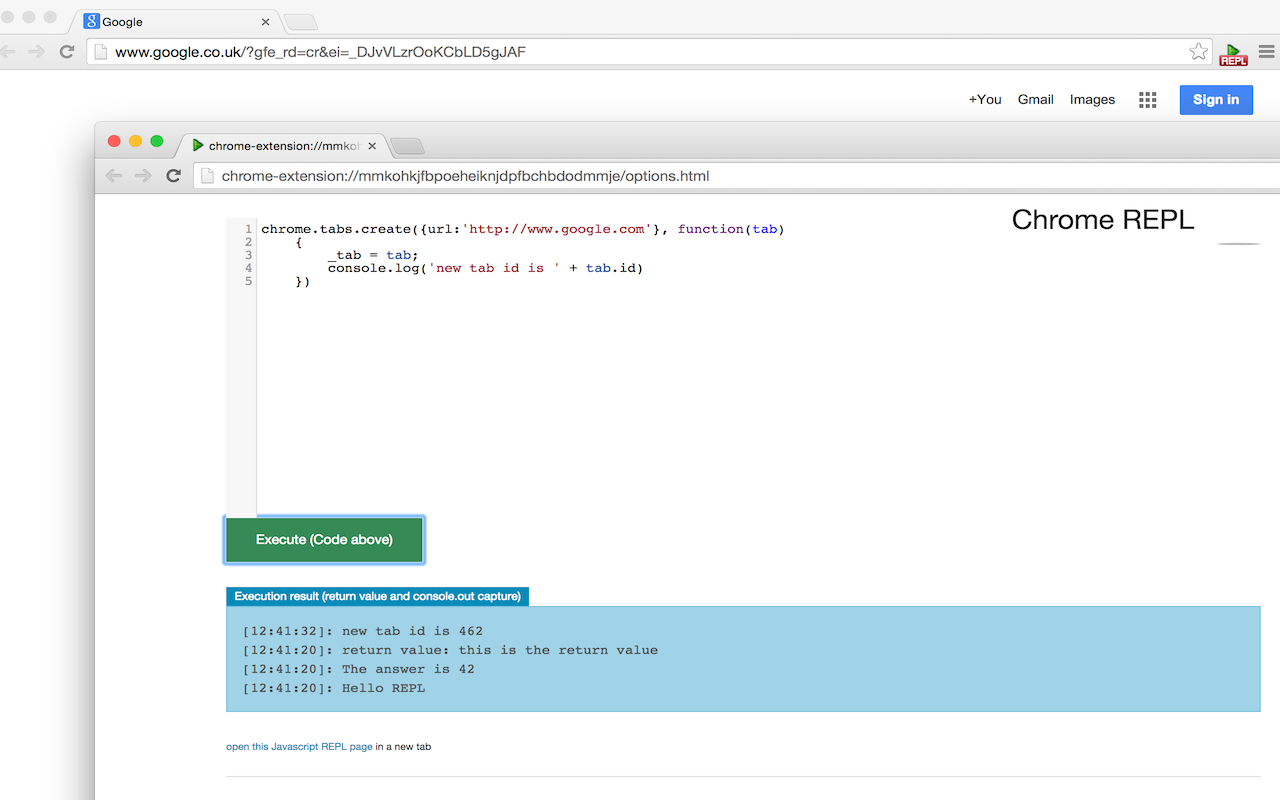This screenshot has height=800, width=1280.
Task: Open a new tab in the outer window
Action: click(x=300, y=22)
